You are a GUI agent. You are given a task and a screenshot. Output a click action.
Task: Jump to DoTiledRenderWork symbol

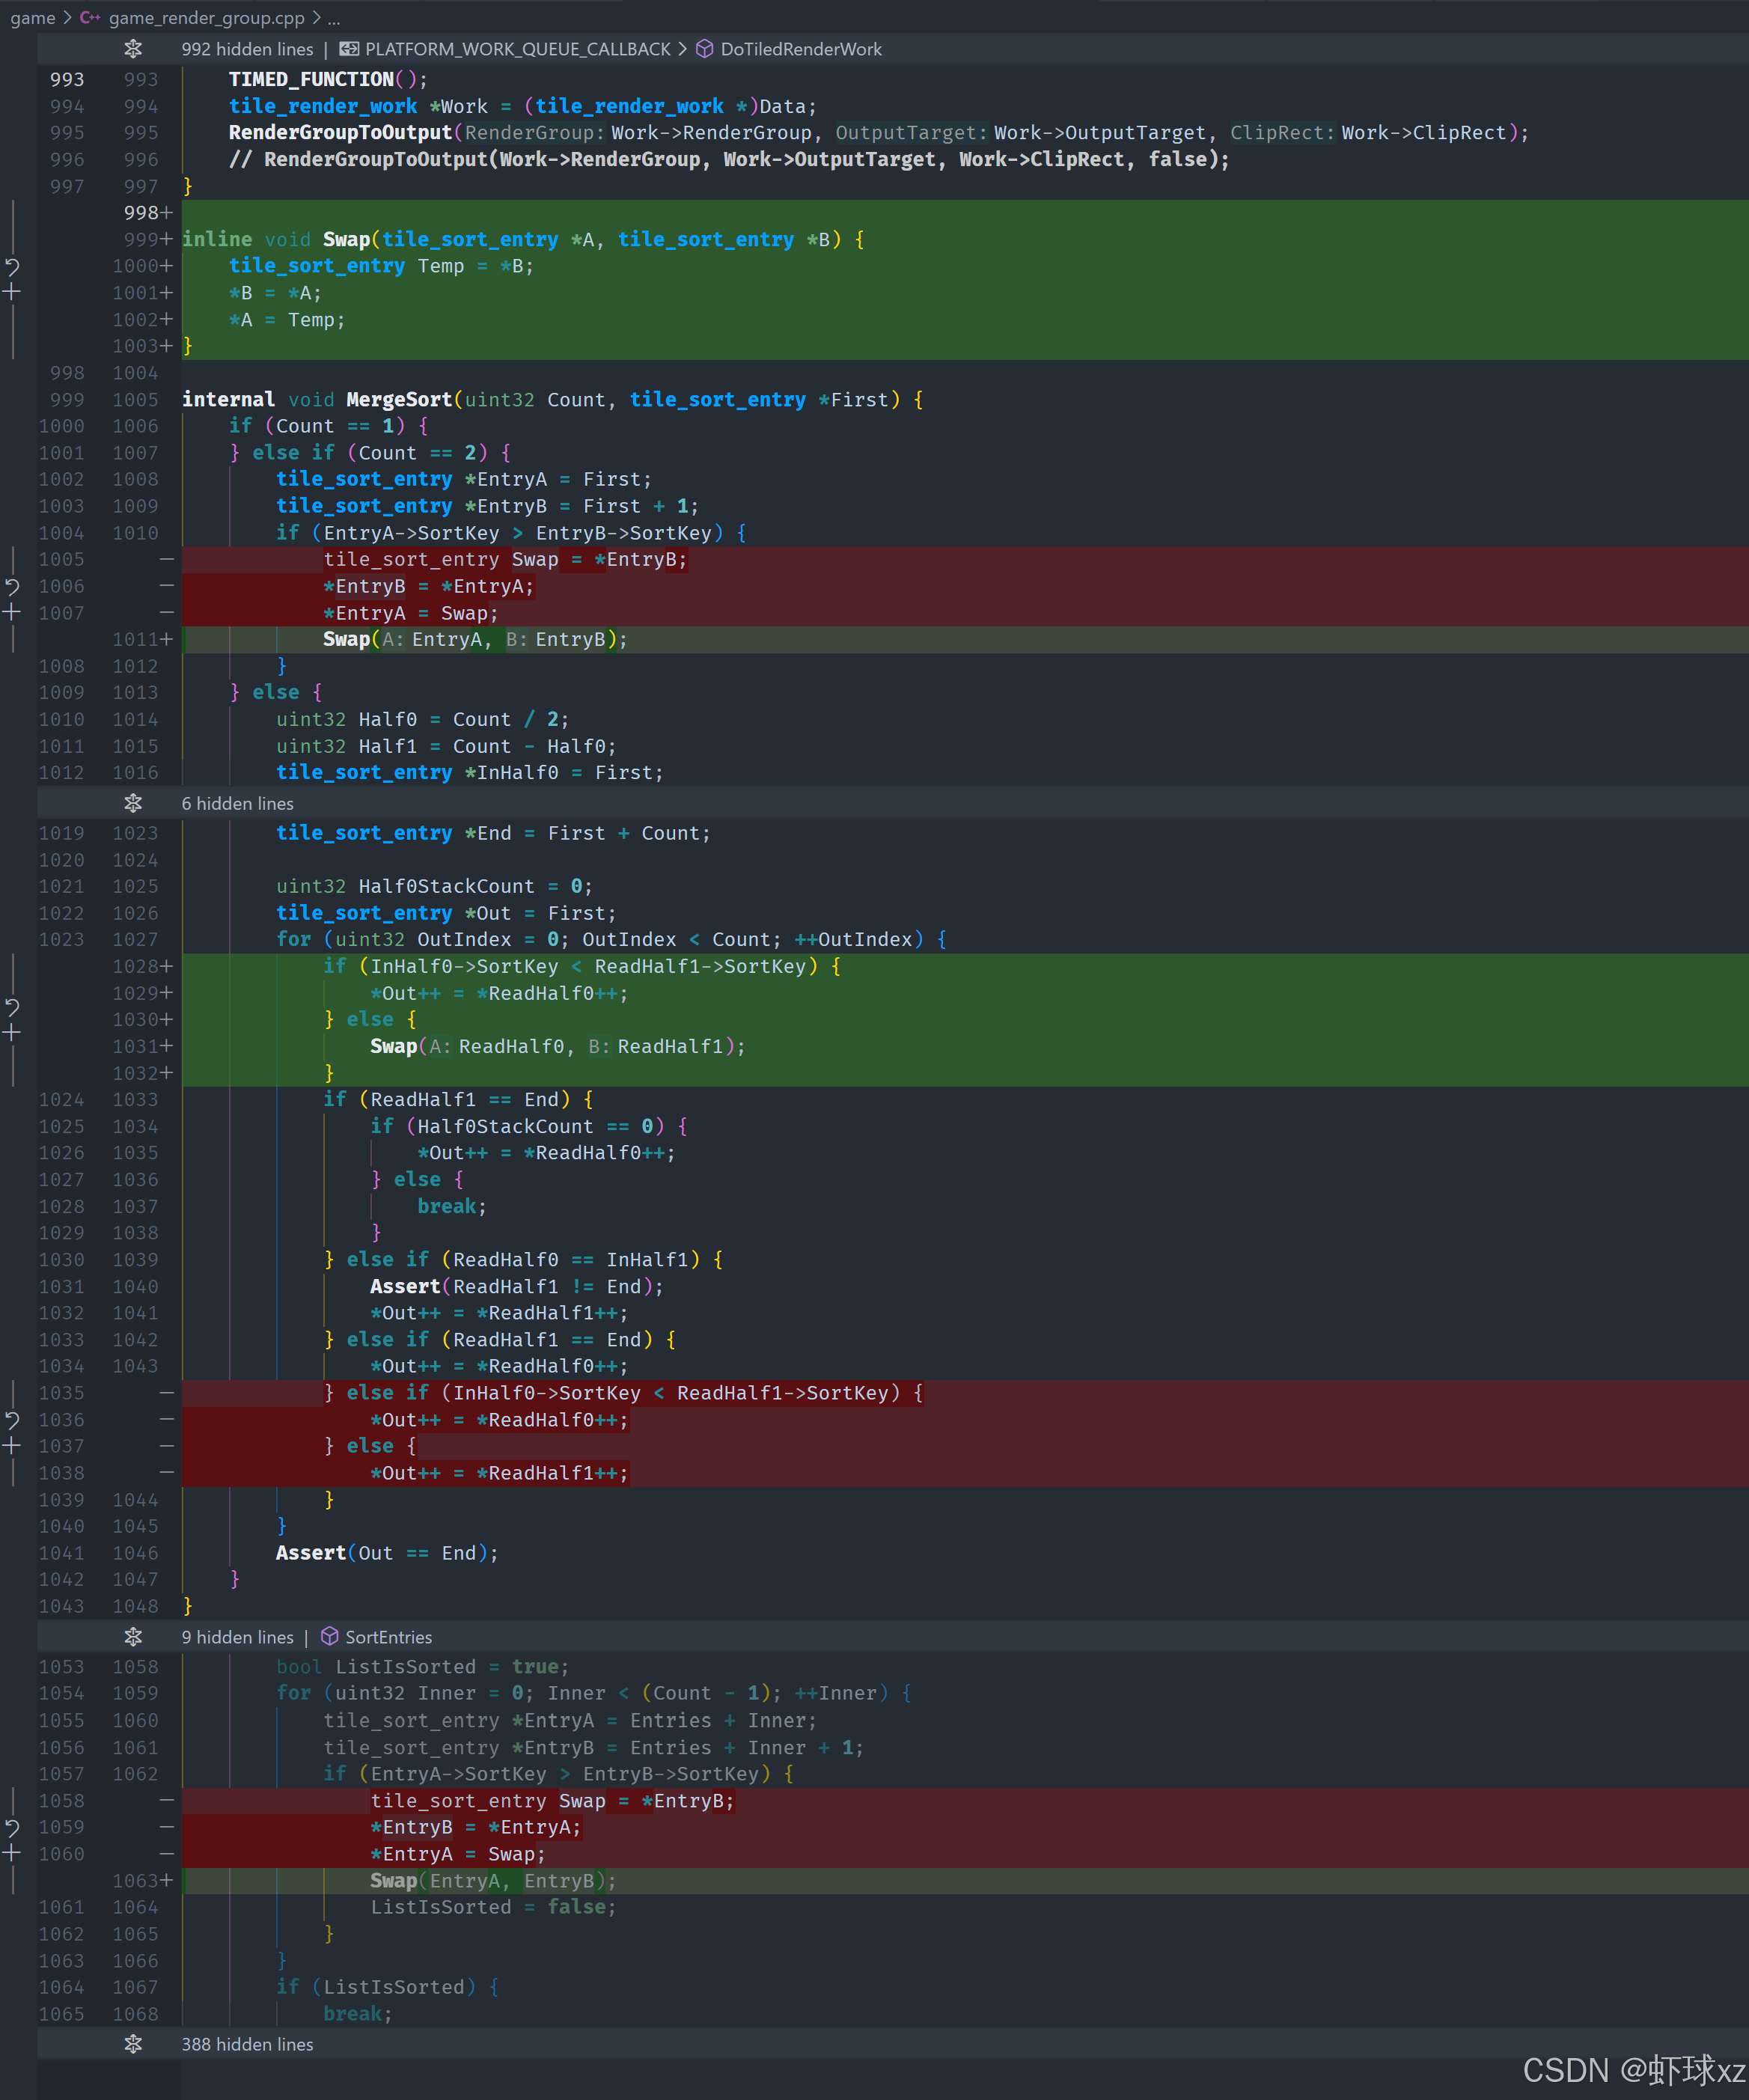pyautogui.click(x=800, y=49)
